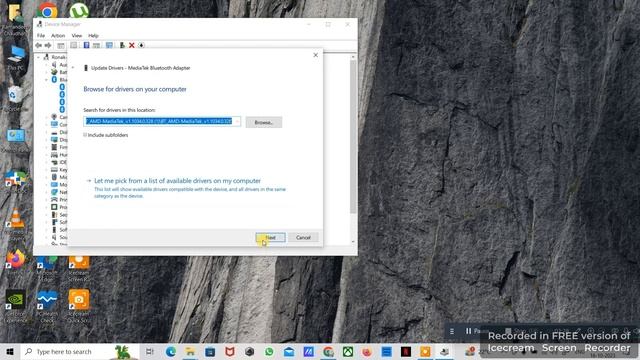Expand the Cameras category in device tree
This screenshot has height=360, width=640.
coord(47,117)
